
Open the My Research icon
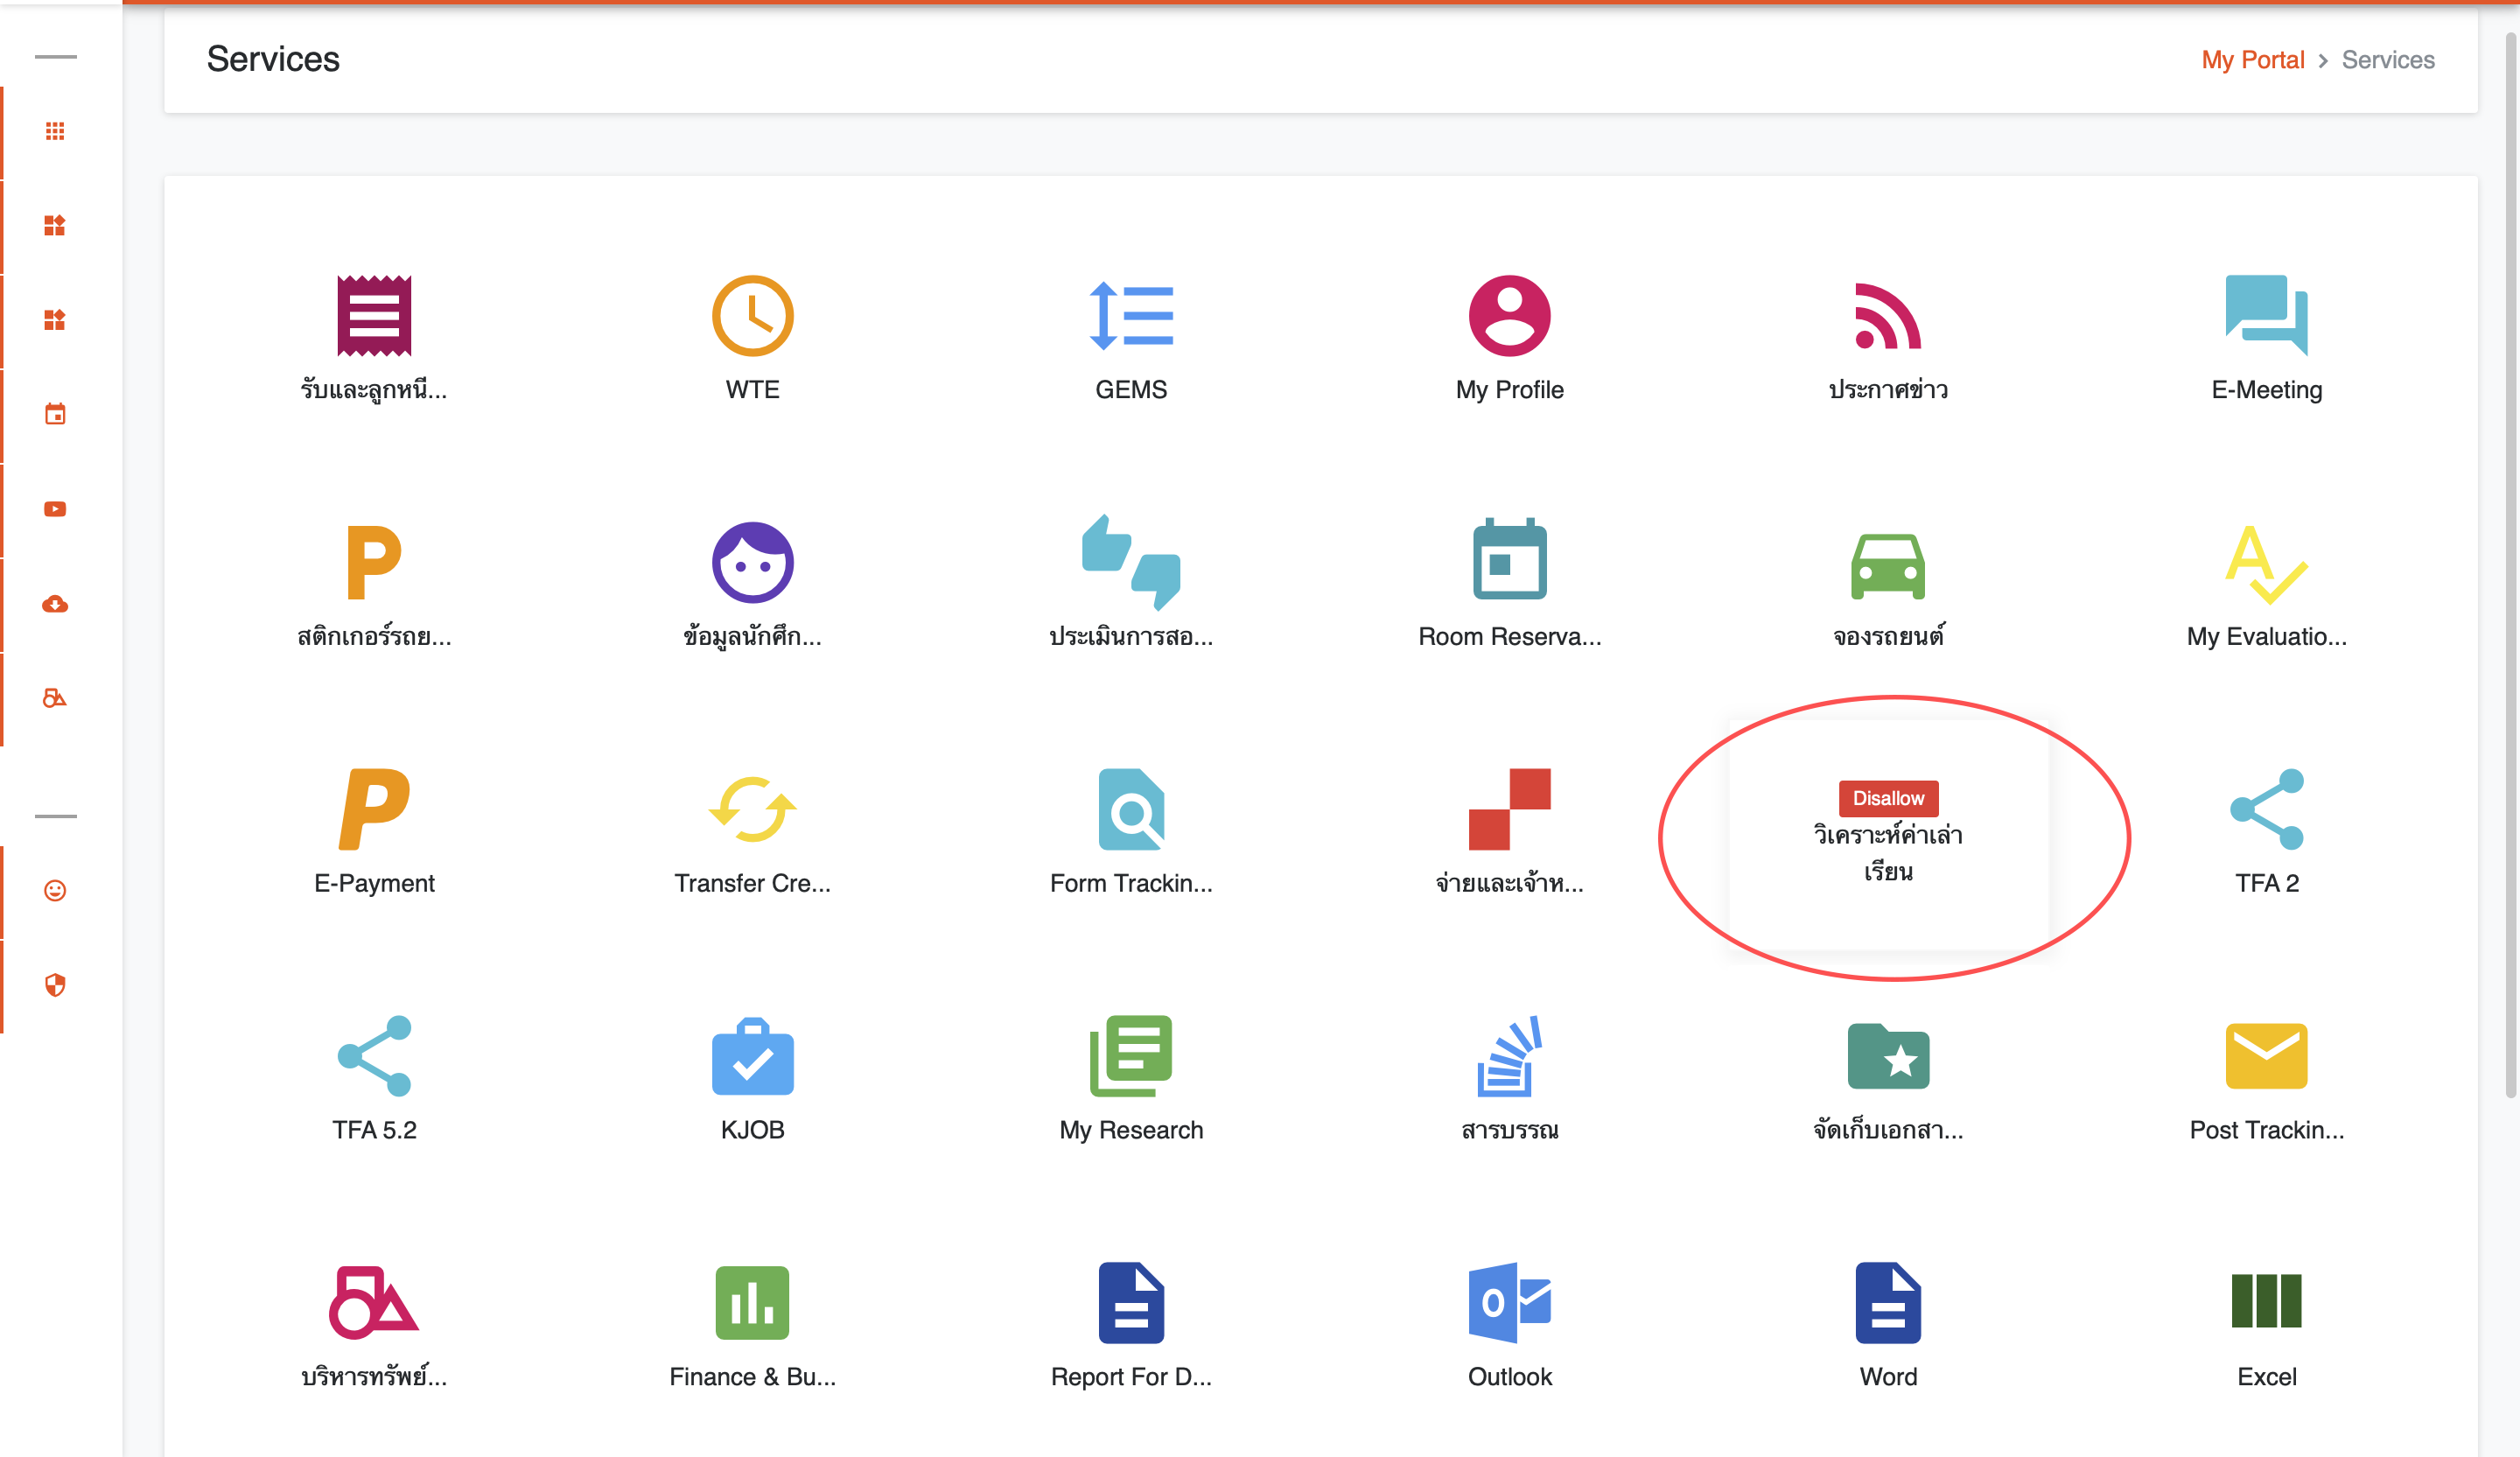[x=1130, y=1056]
